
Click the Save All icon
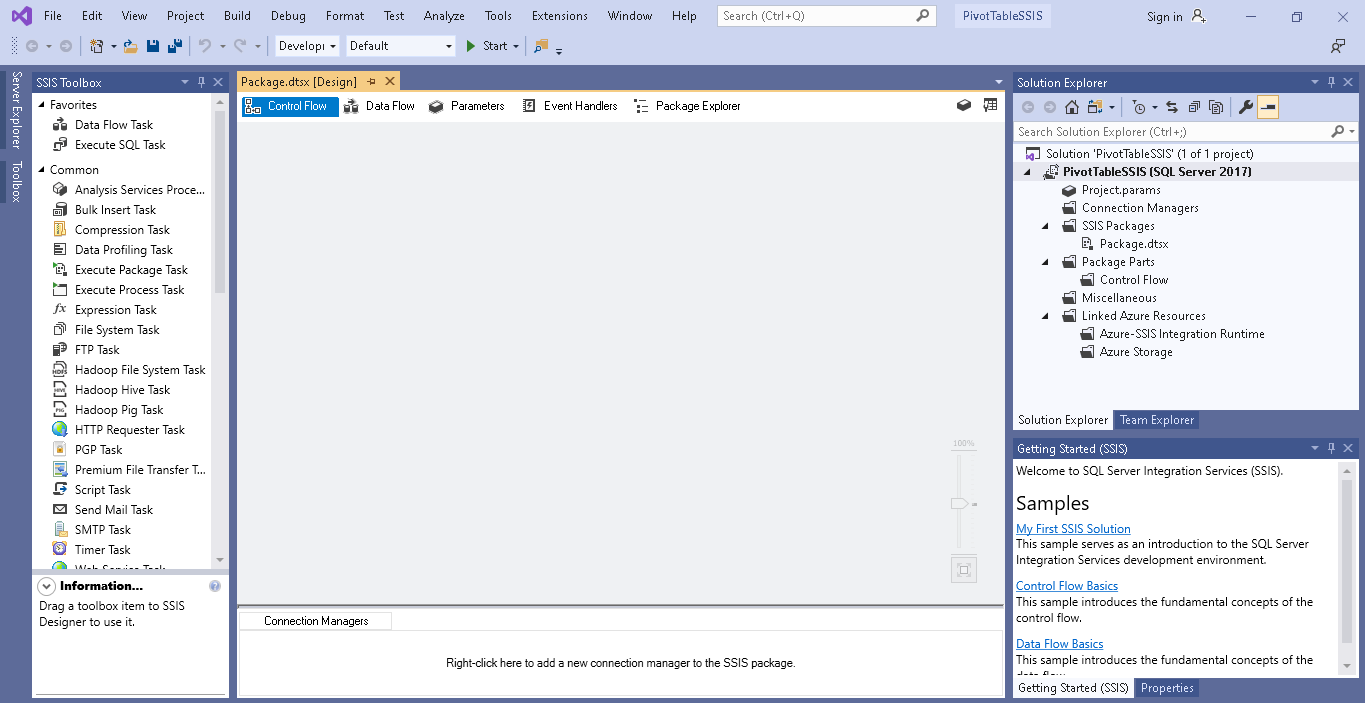coord(174,46)
